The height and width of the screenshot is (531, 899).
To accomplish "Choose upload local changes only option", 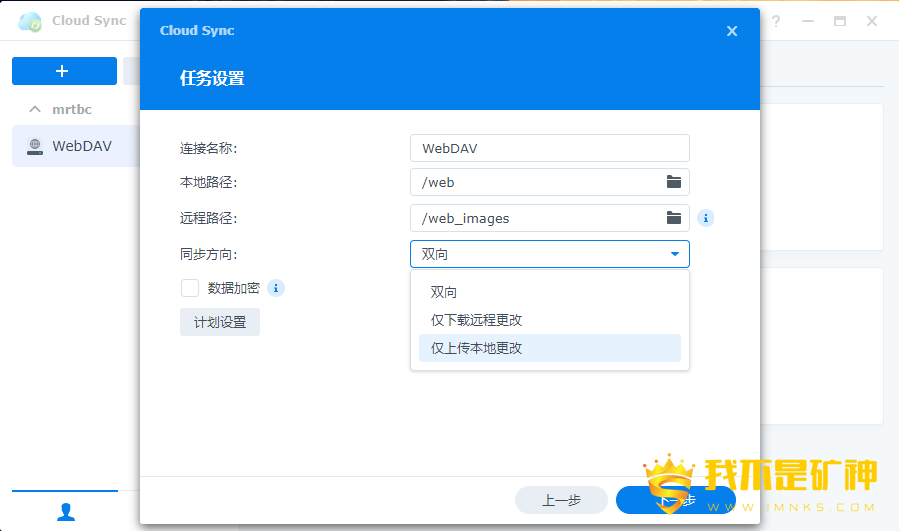I will coord(550,348).
